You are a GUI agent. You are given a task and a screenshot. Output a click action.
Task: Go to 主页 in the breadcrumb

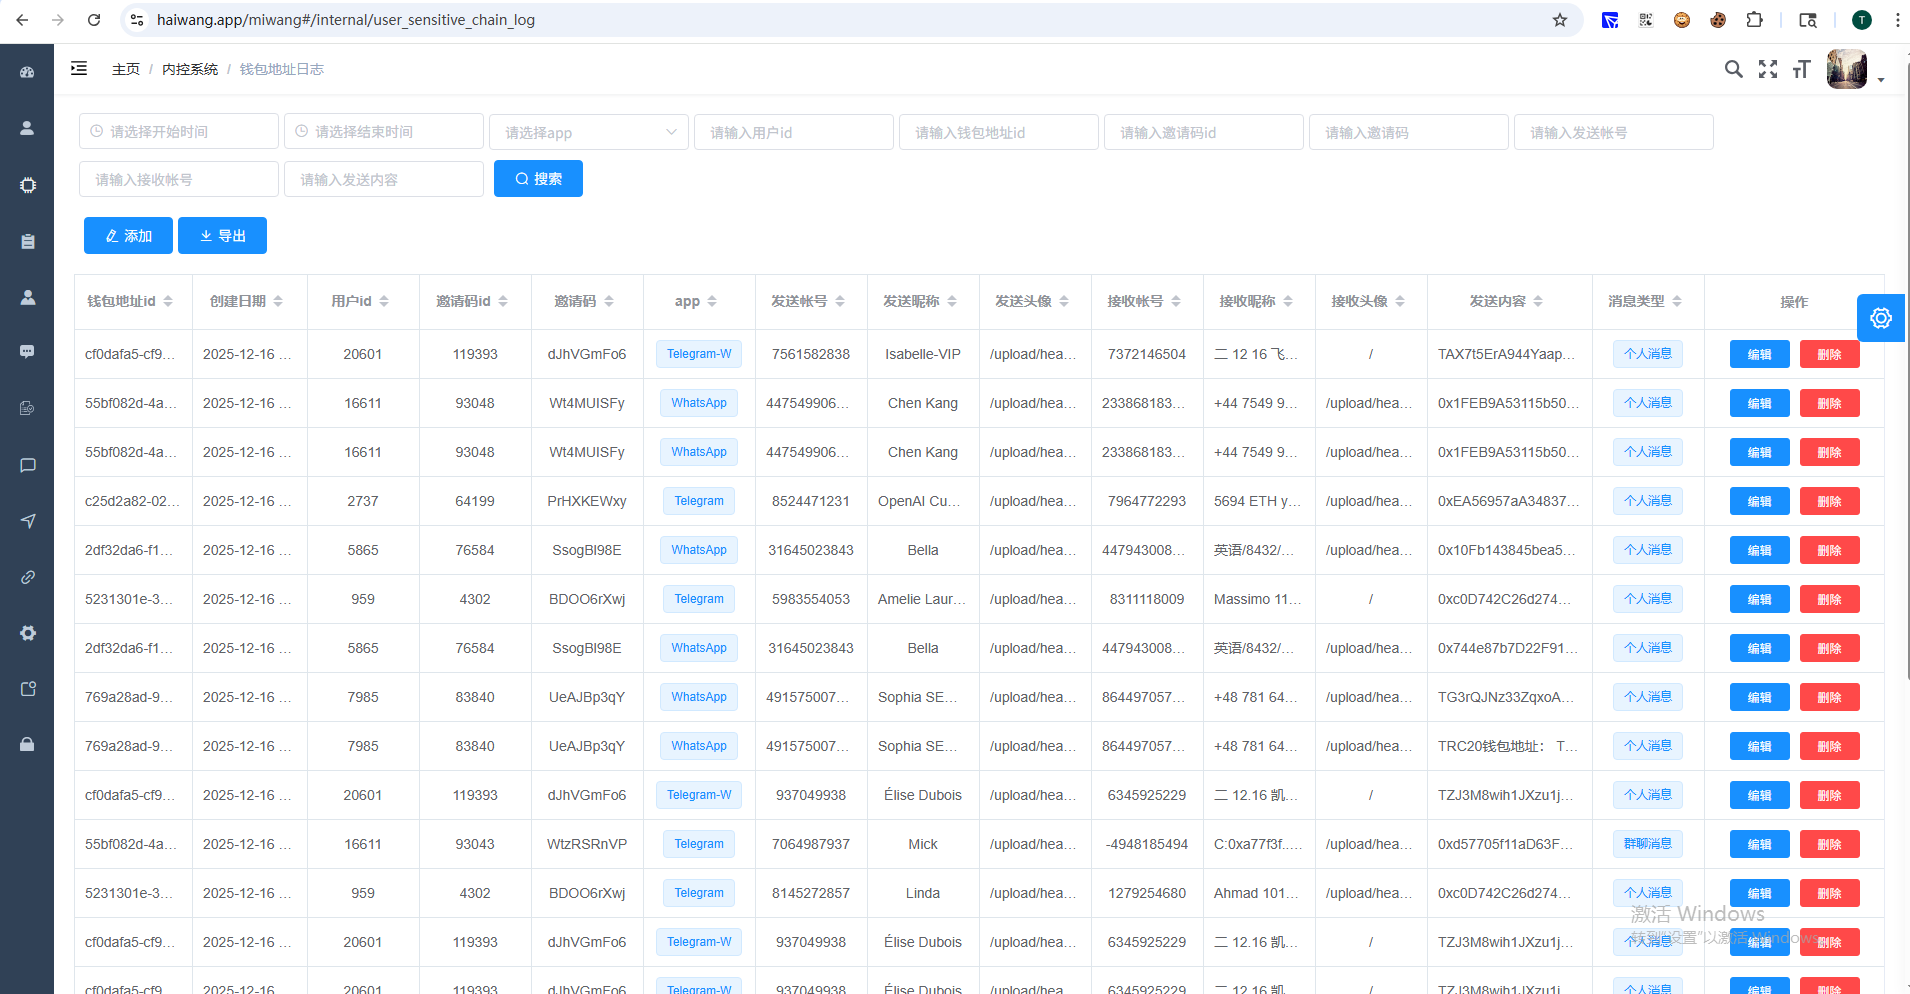[126, 69]
